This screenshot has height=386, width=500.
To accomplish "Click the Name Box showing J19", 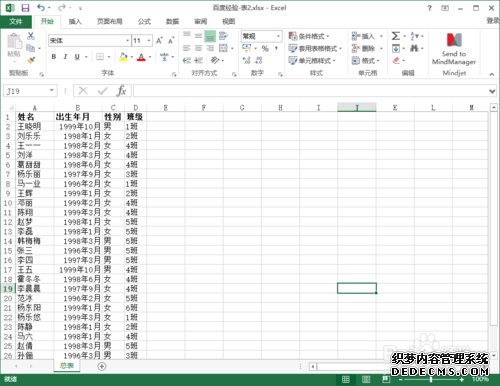I will pyautogui.click(x=30, y=91).
